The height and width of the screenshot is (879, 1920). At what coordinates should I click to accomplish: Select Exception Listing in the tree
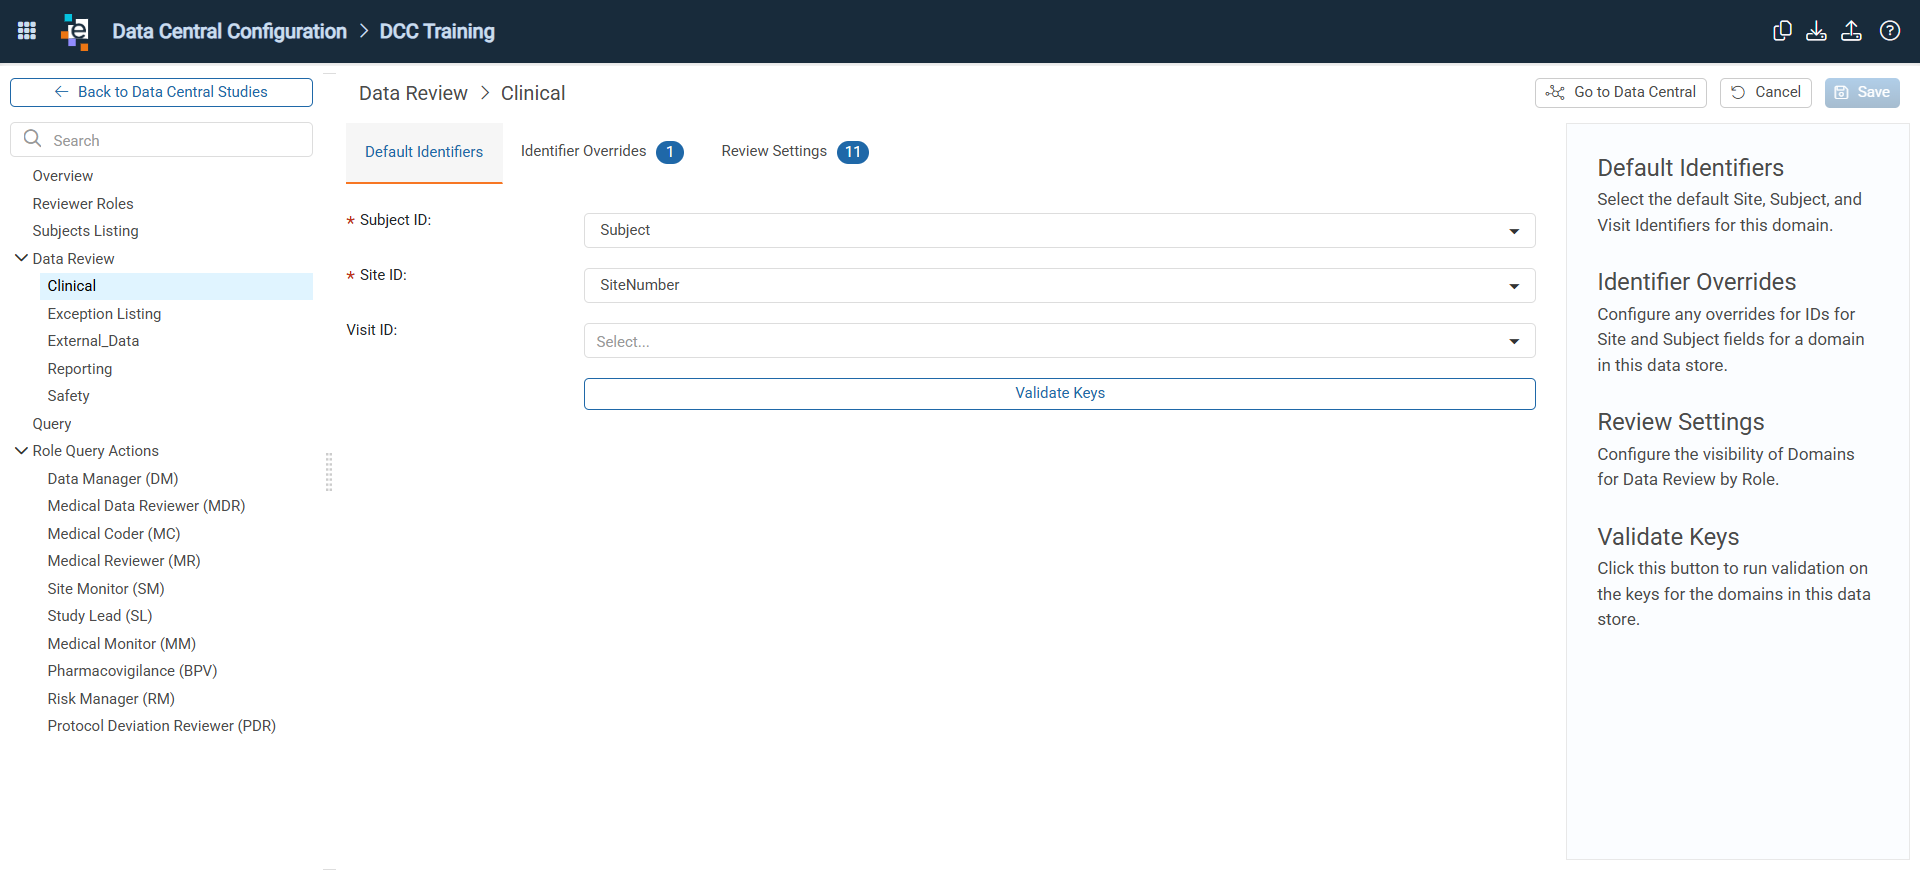104,314
